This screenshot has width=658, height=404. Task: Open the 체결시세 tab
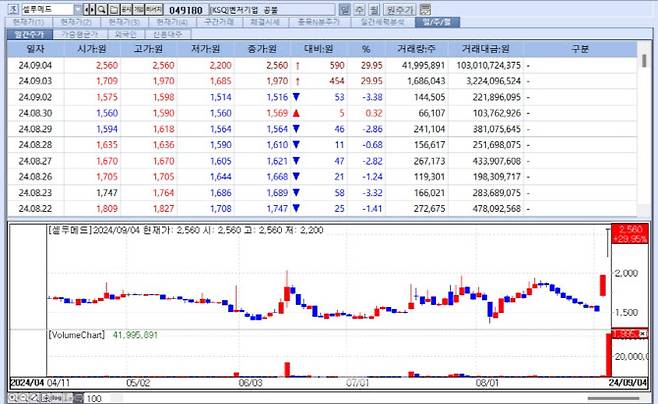click(265, 22)
